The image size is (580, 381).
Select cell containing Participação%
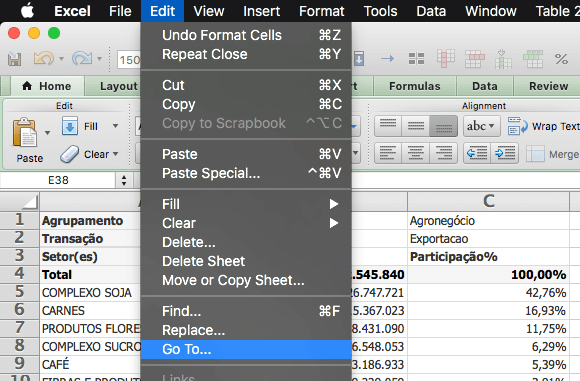[488, 257]
